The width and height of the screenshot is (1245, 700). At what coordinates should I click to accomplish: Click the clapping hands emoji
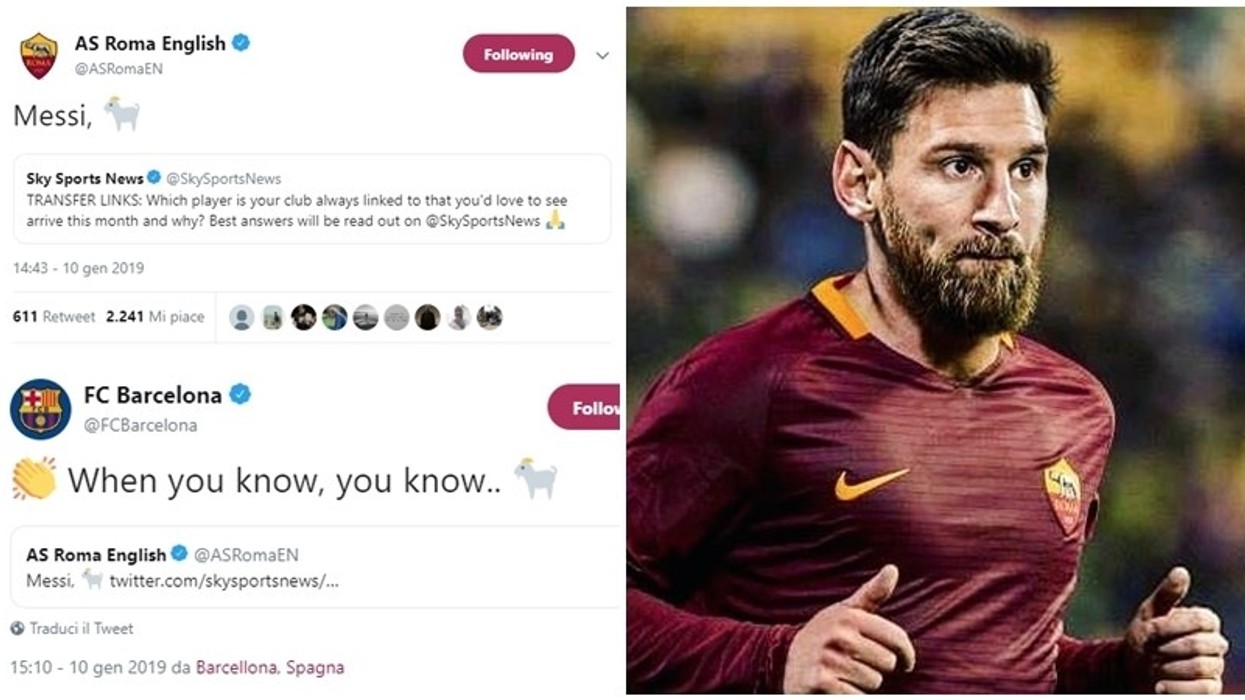(34, 479)
